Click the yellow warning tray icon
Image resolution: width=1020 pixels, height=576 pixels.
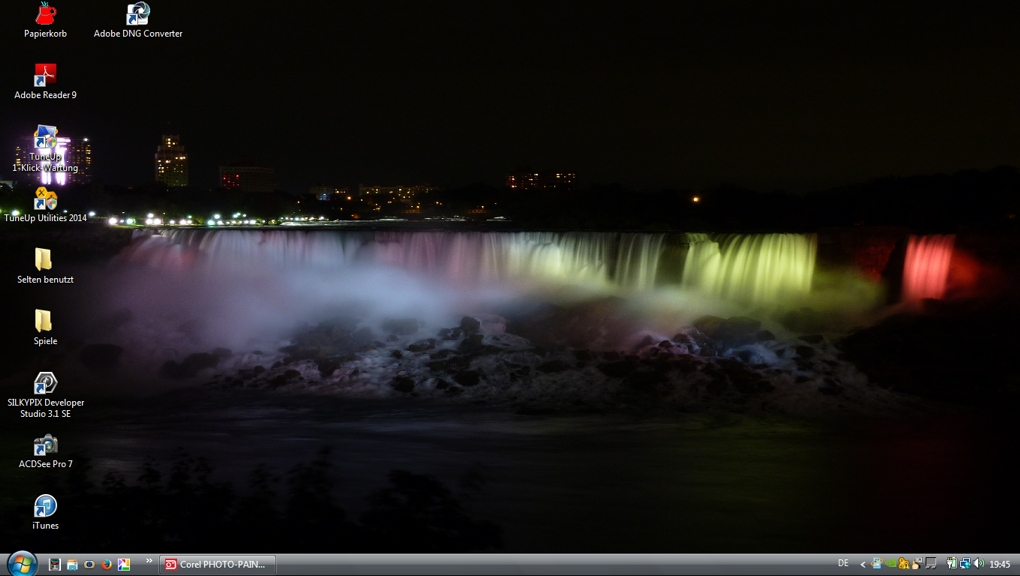coord(904,564)
